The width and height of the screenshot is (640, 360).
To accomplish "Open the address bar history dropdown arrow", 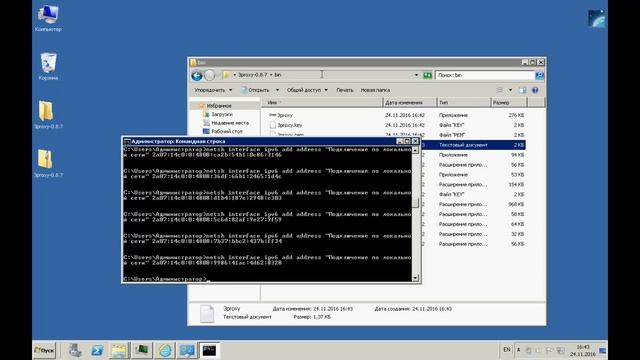I will click(x=416, y=75).
